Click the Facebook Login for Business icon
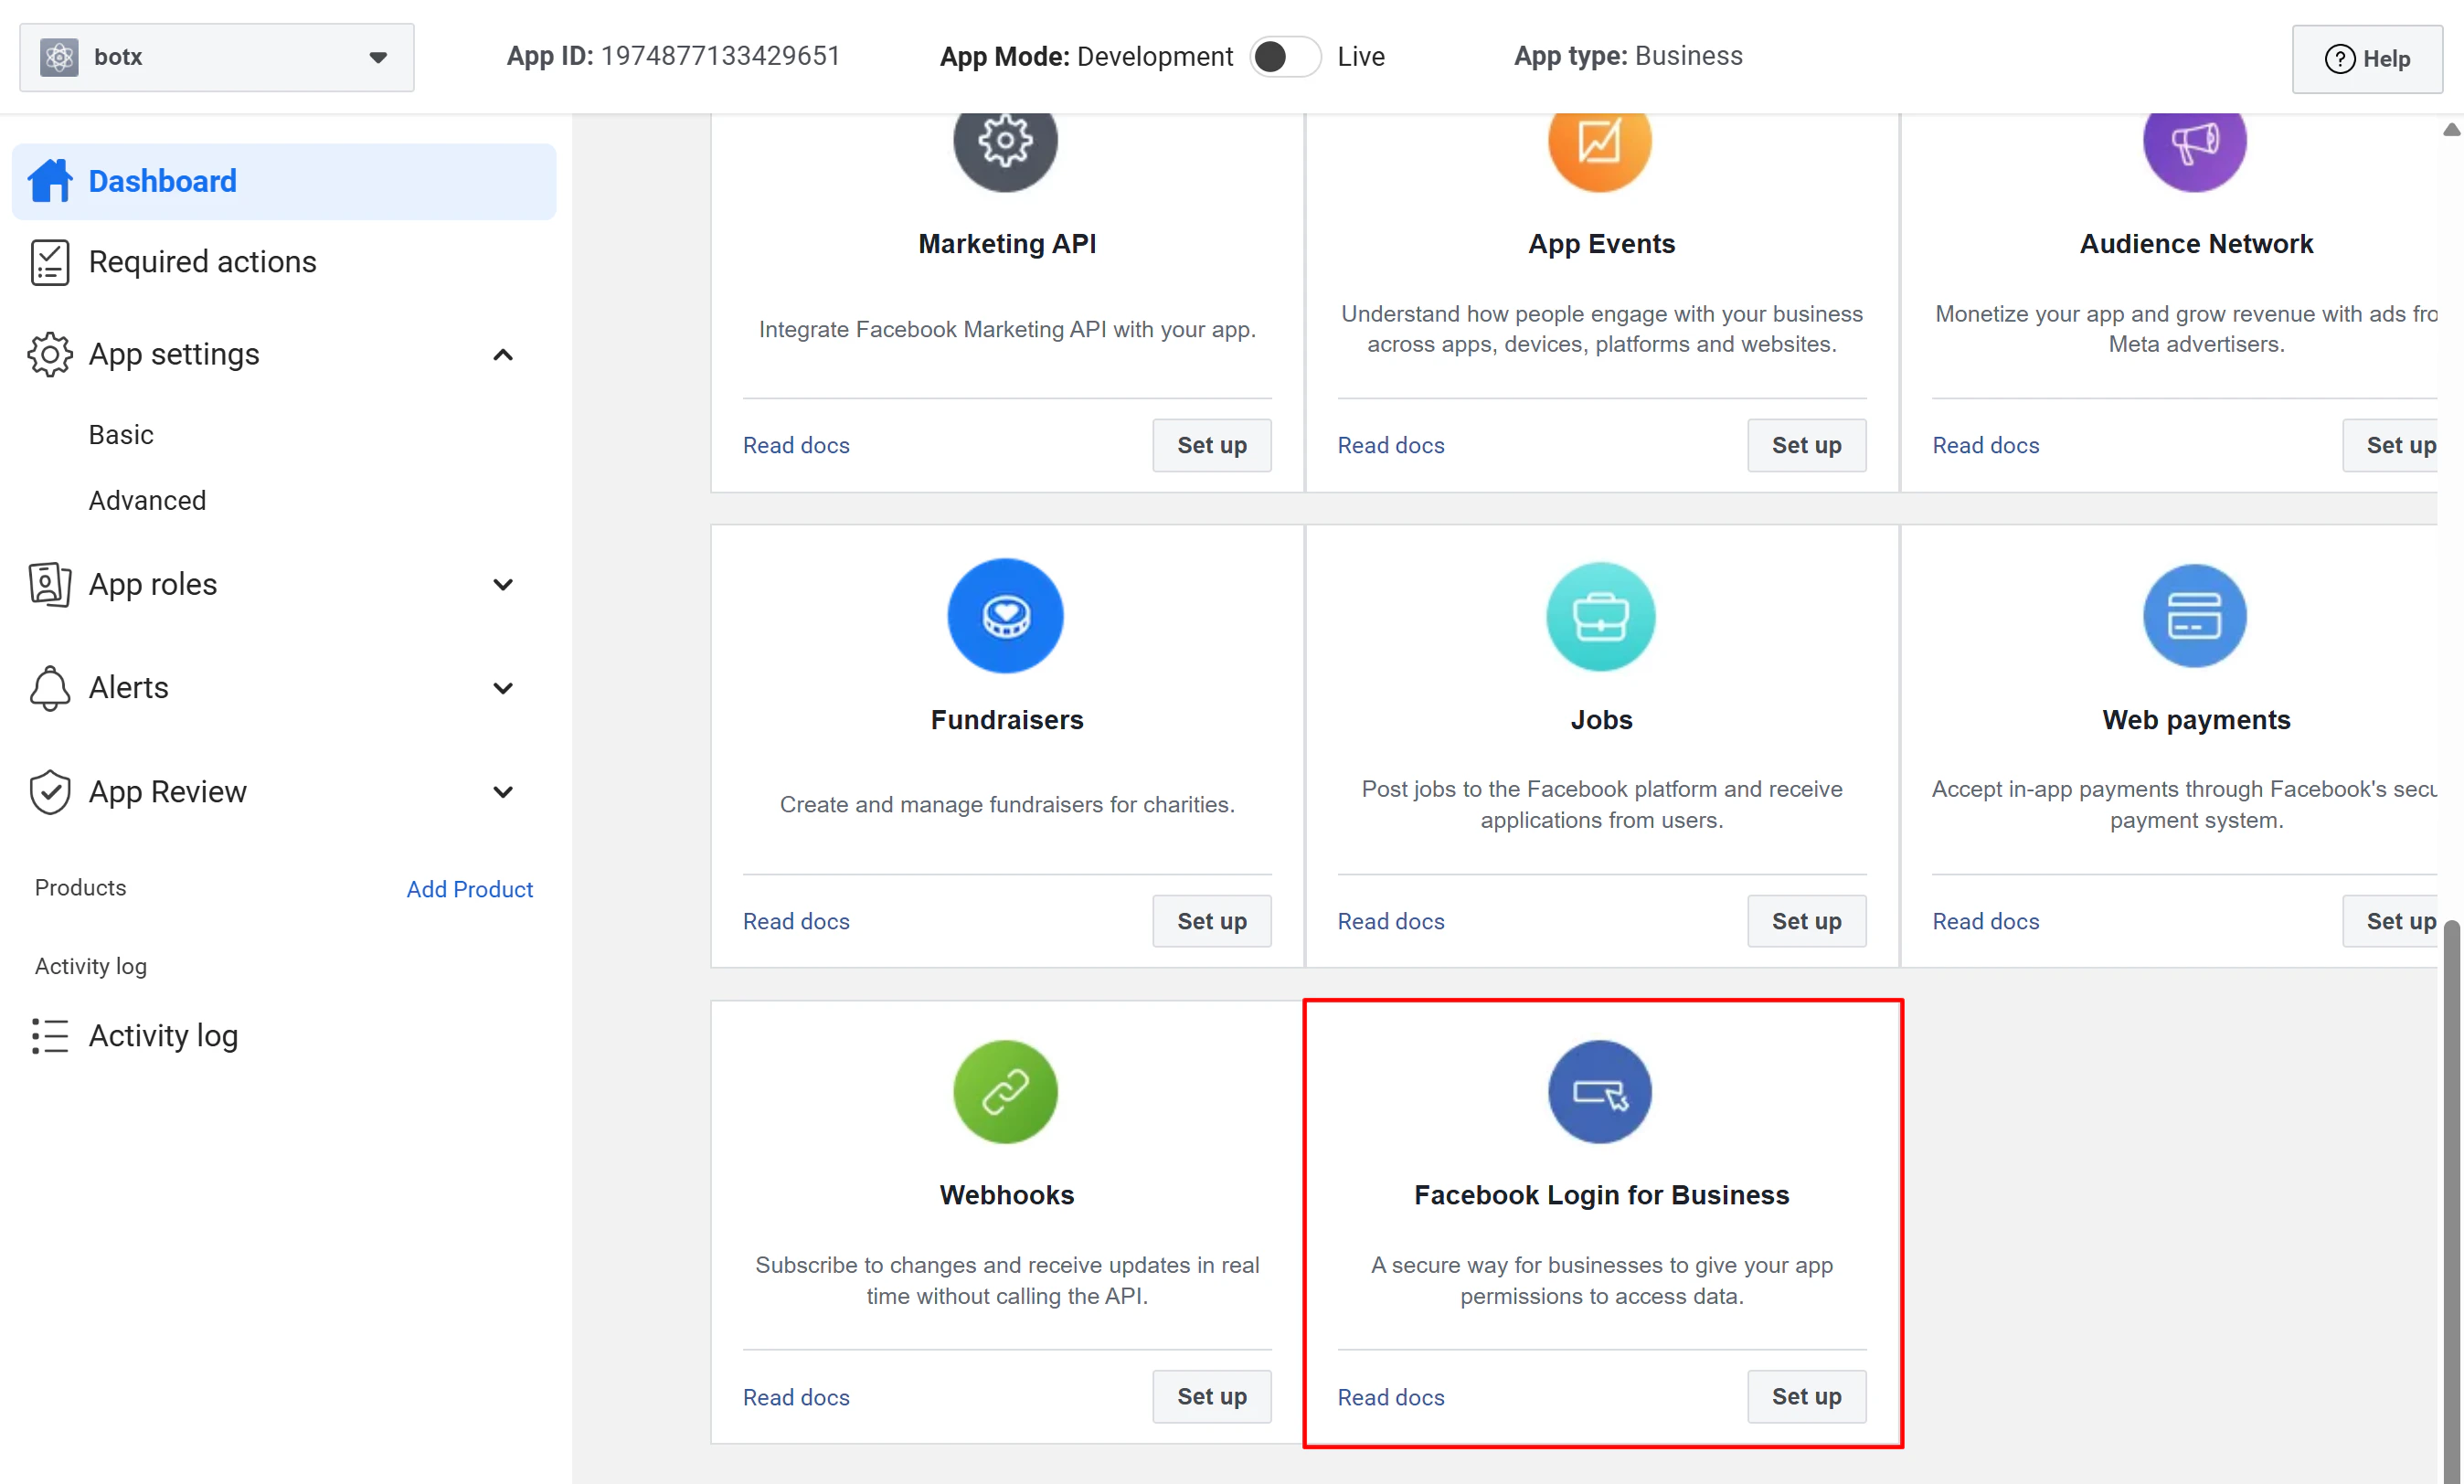The width and height of the screenshot is (2464, 1484). coord(1600,1091)
